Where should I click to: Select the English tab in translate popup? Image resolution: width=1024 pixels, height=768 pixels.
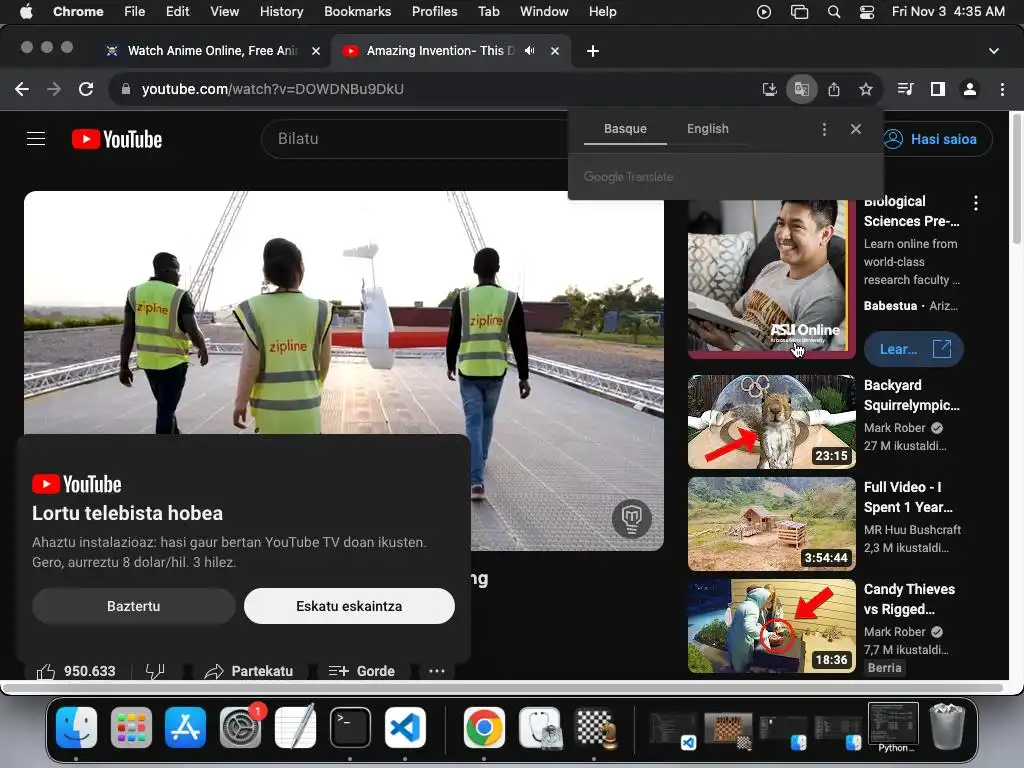click(707, 129)
